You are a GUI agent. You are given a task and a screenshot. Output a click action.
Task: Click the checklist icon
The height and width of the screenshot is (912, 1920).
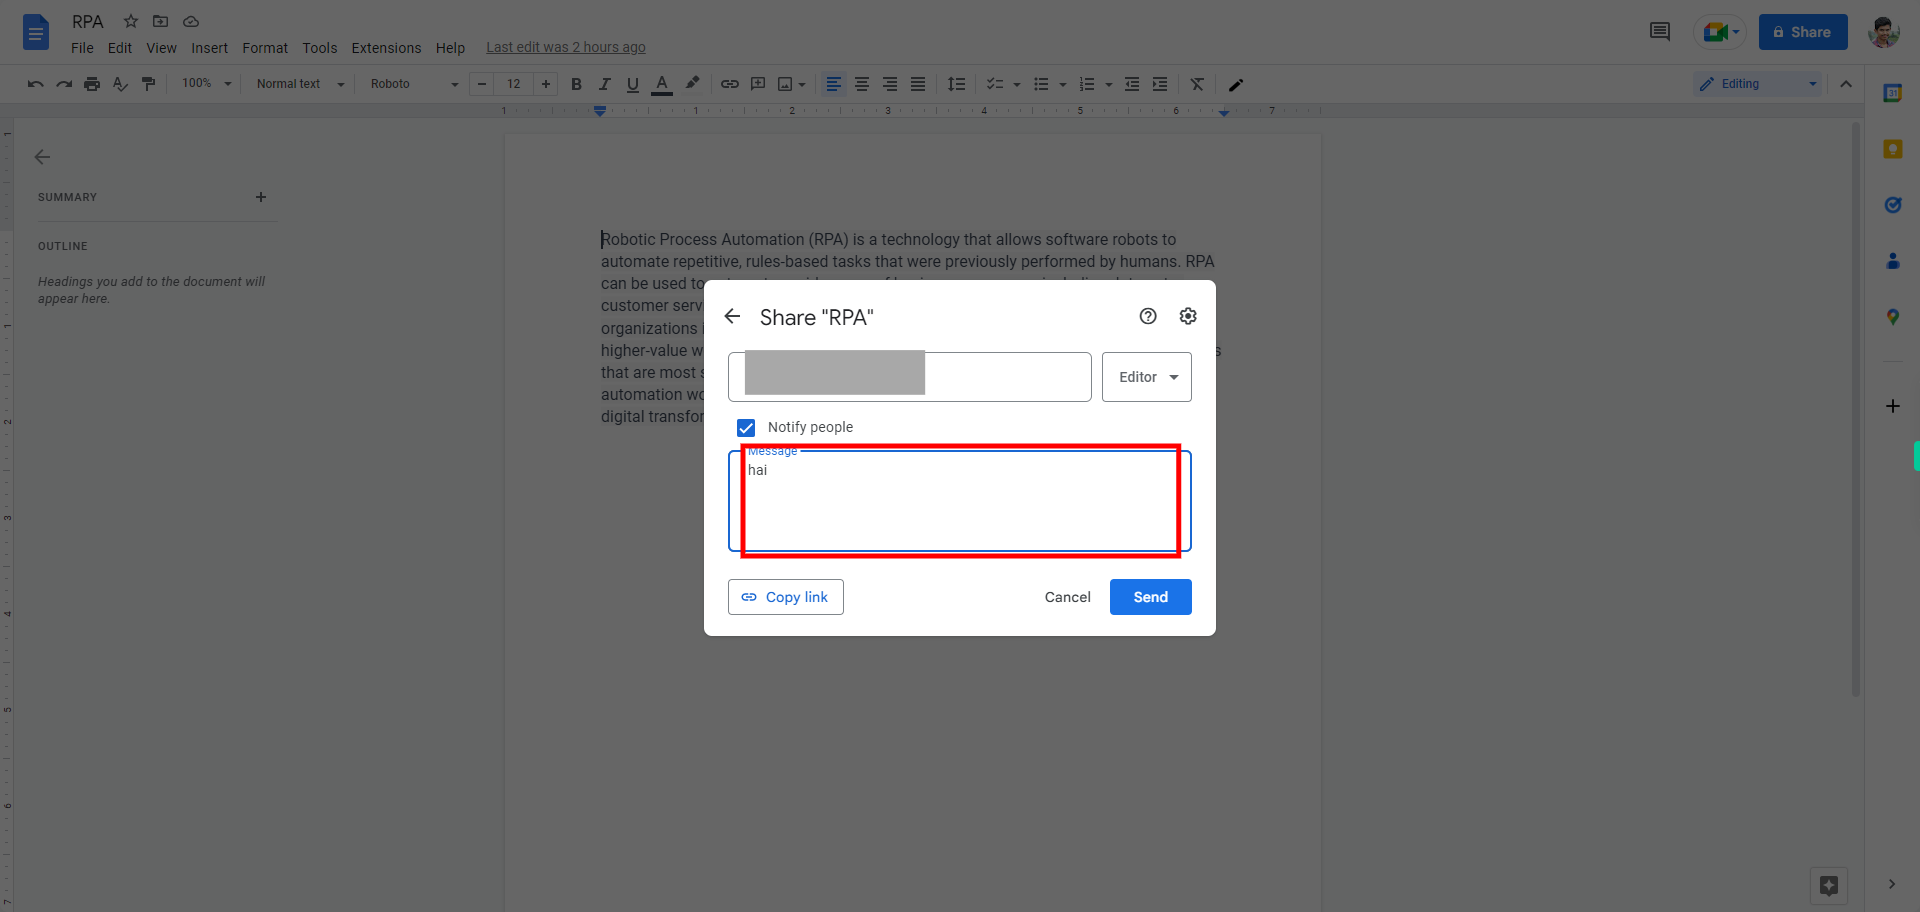(995, 84)
